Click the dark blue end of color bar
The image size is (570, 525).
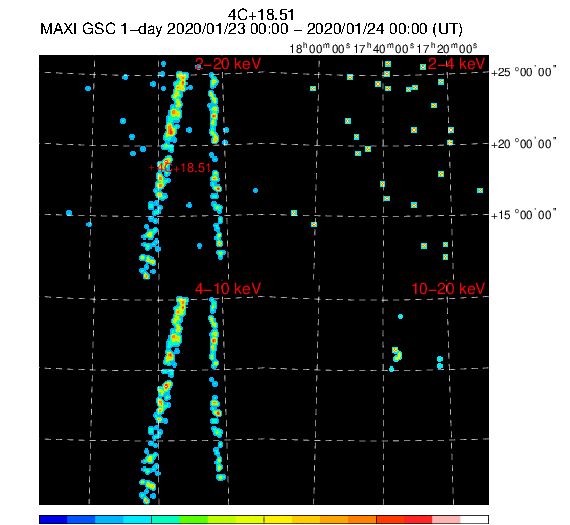click(x=53, y=519)
